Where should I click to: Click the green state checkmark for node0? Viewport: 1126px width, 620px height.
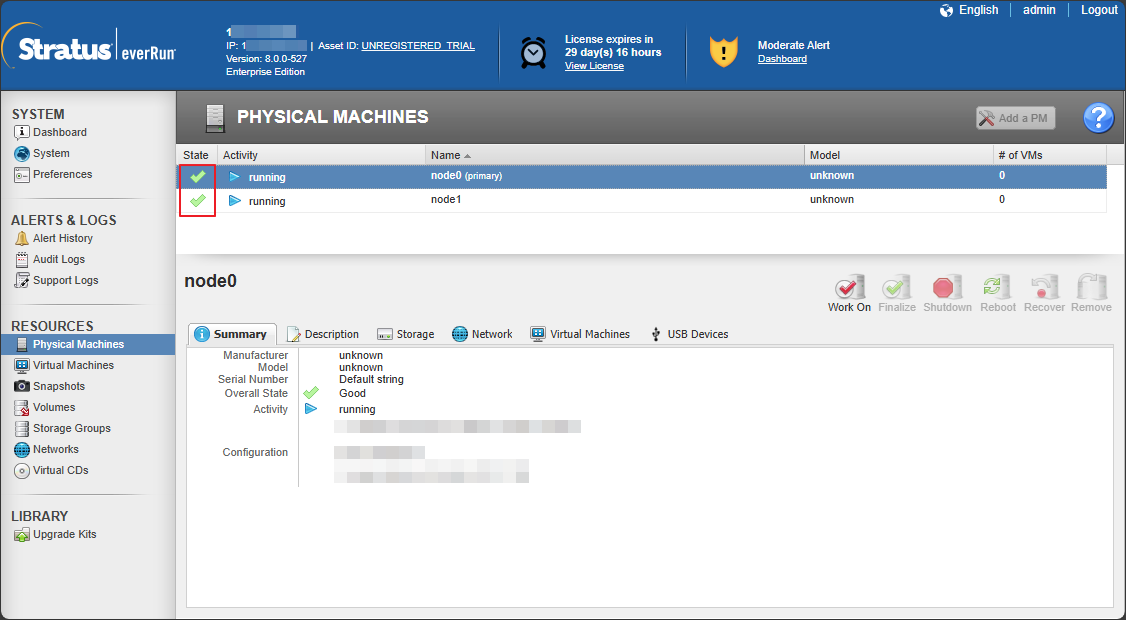click(x=197, y=176)
